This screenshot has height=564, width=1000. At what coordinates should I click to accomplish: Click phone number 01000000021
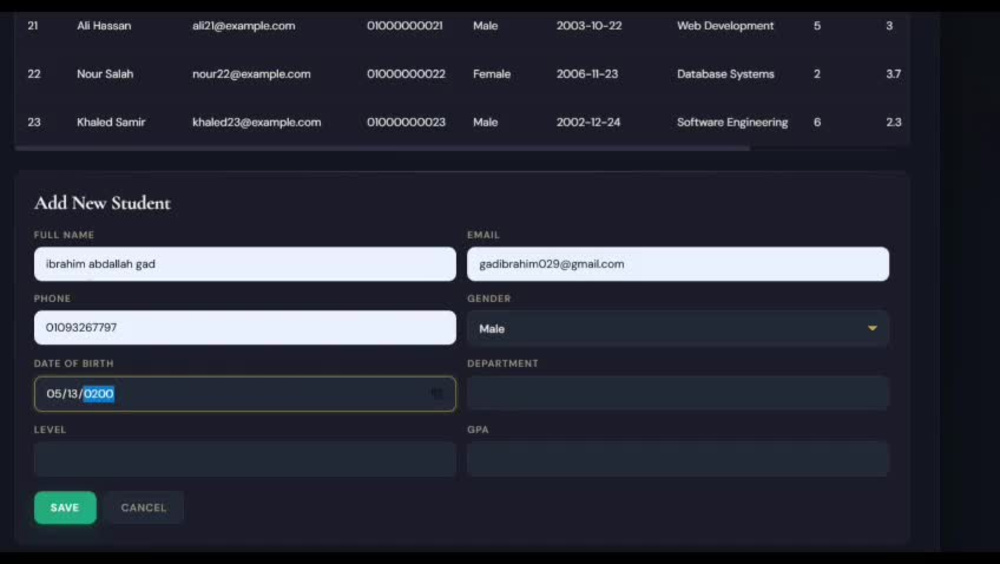pos(404,26)
